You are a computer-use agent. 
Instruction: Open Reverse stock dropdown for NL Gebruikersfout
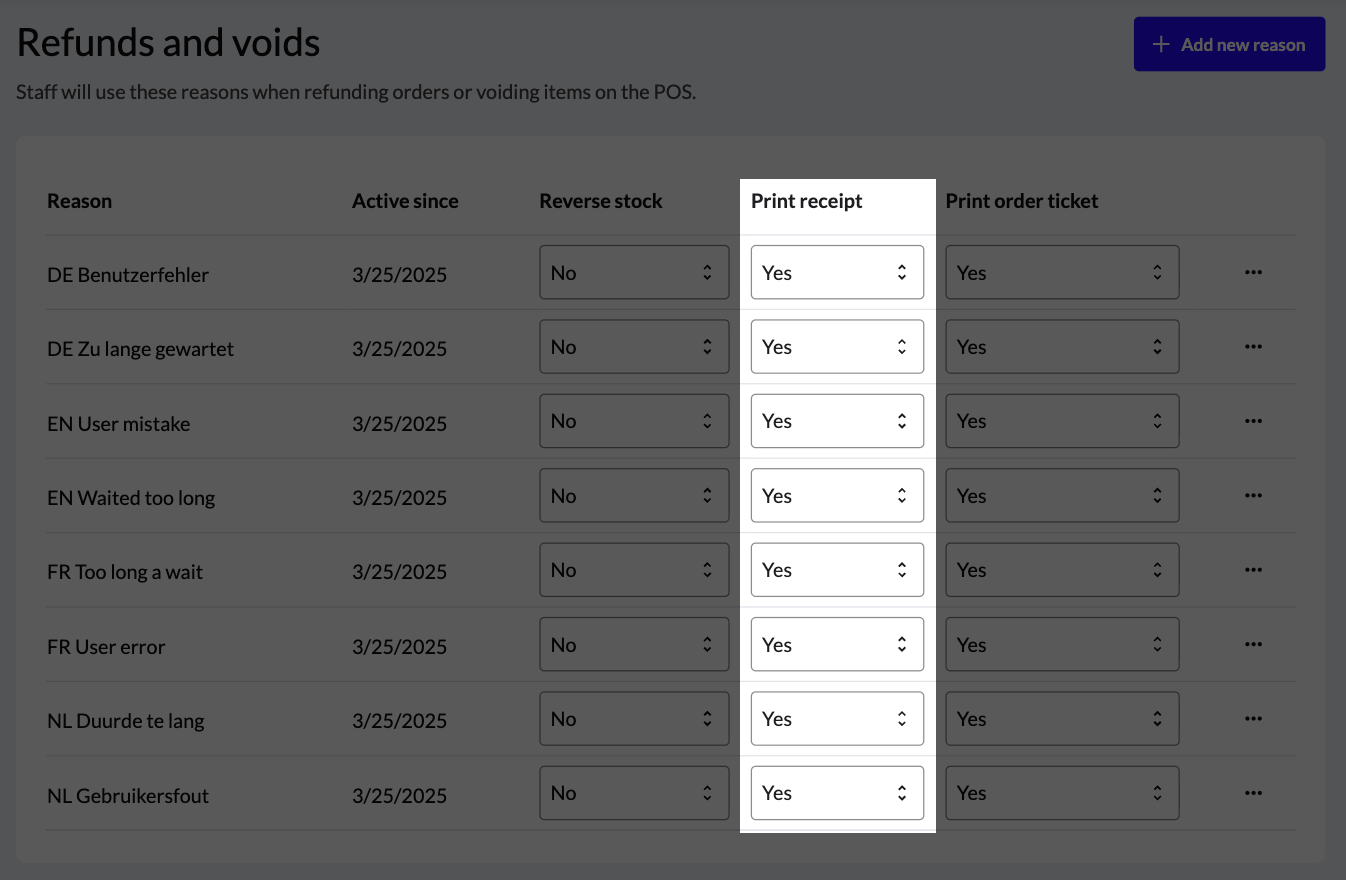tap(634, 792)
